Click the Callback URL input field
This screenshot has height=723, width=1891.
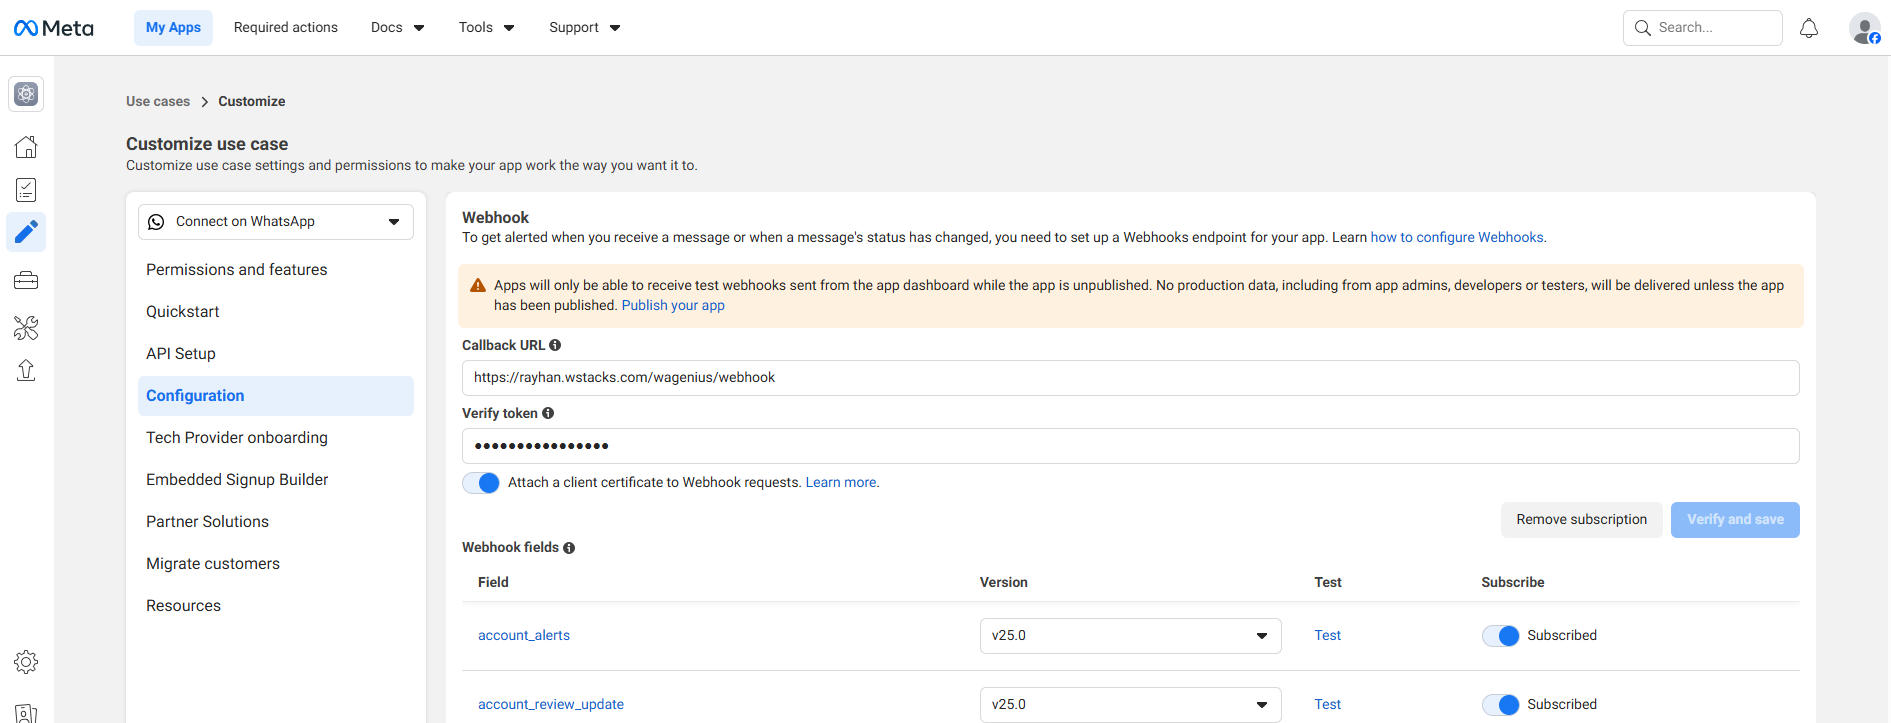pyautogui.click(x=1130, y=378)
